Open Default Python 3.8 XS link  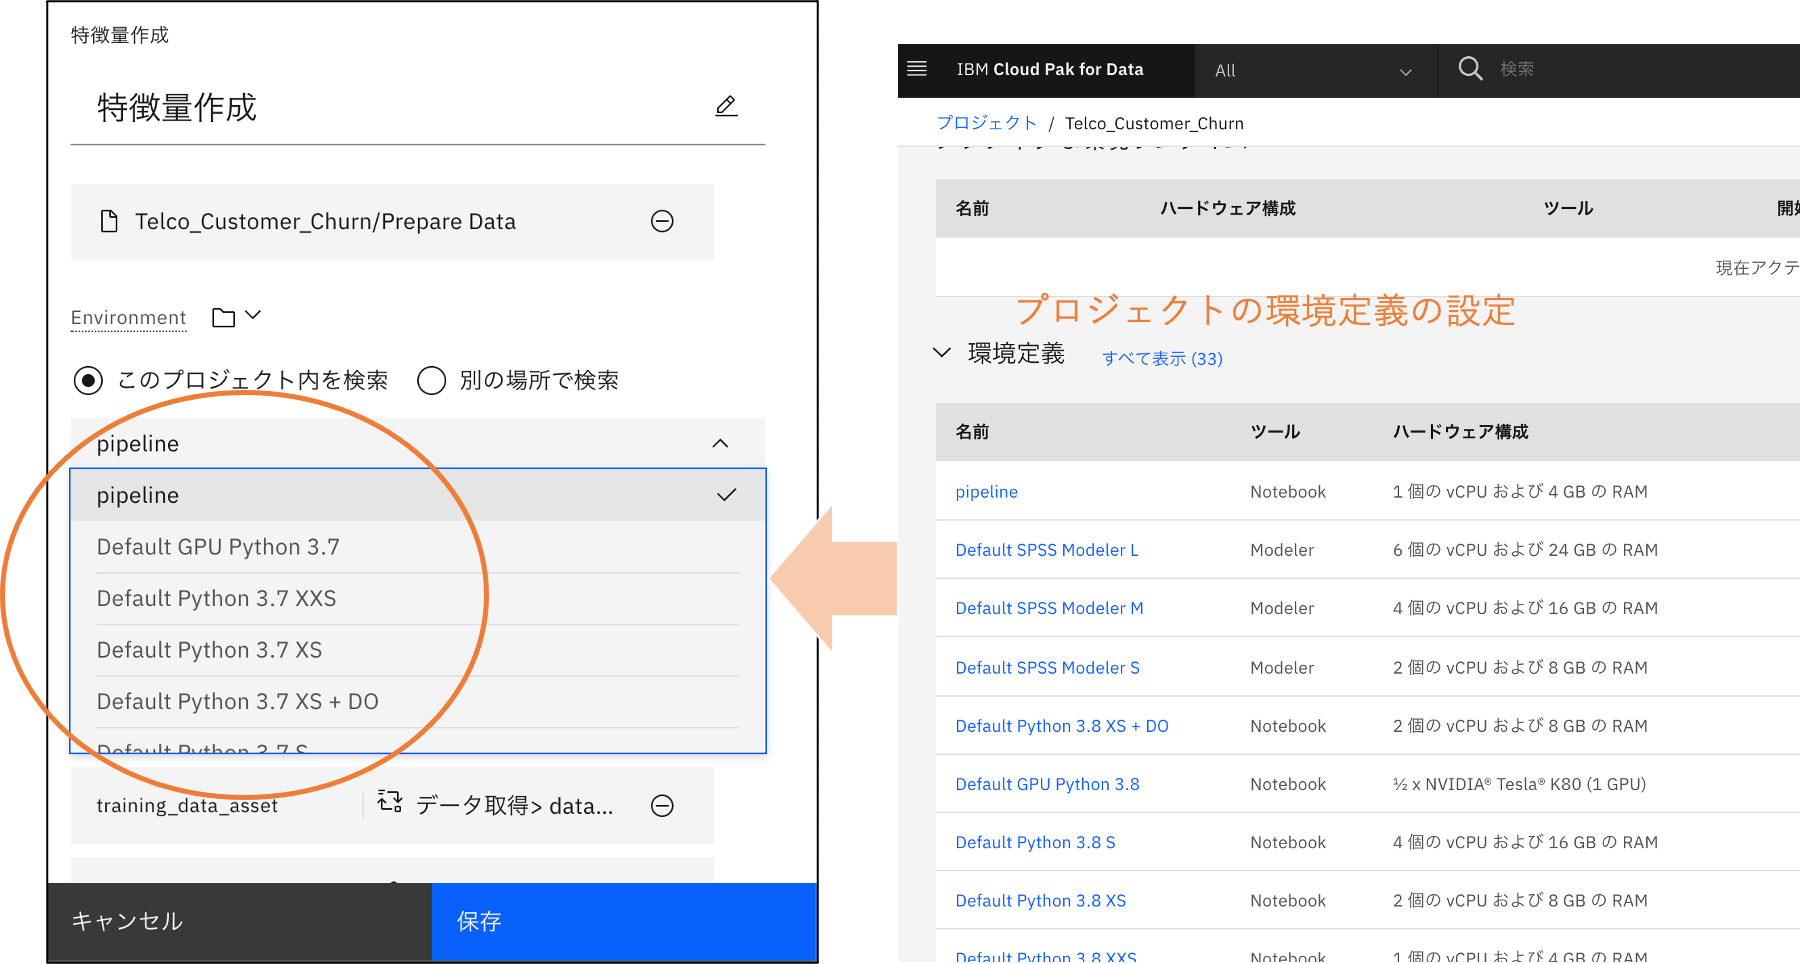[x=1040, y=901]
